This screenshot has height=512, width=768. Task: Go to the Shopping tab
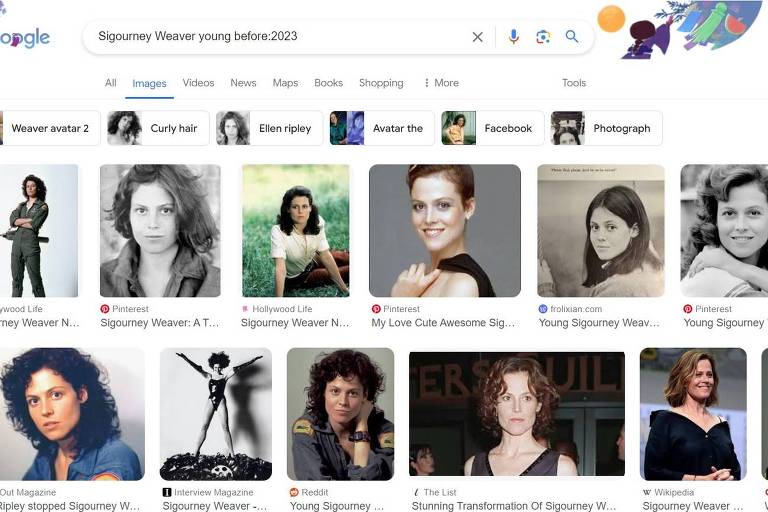click(x=381, y=83)
